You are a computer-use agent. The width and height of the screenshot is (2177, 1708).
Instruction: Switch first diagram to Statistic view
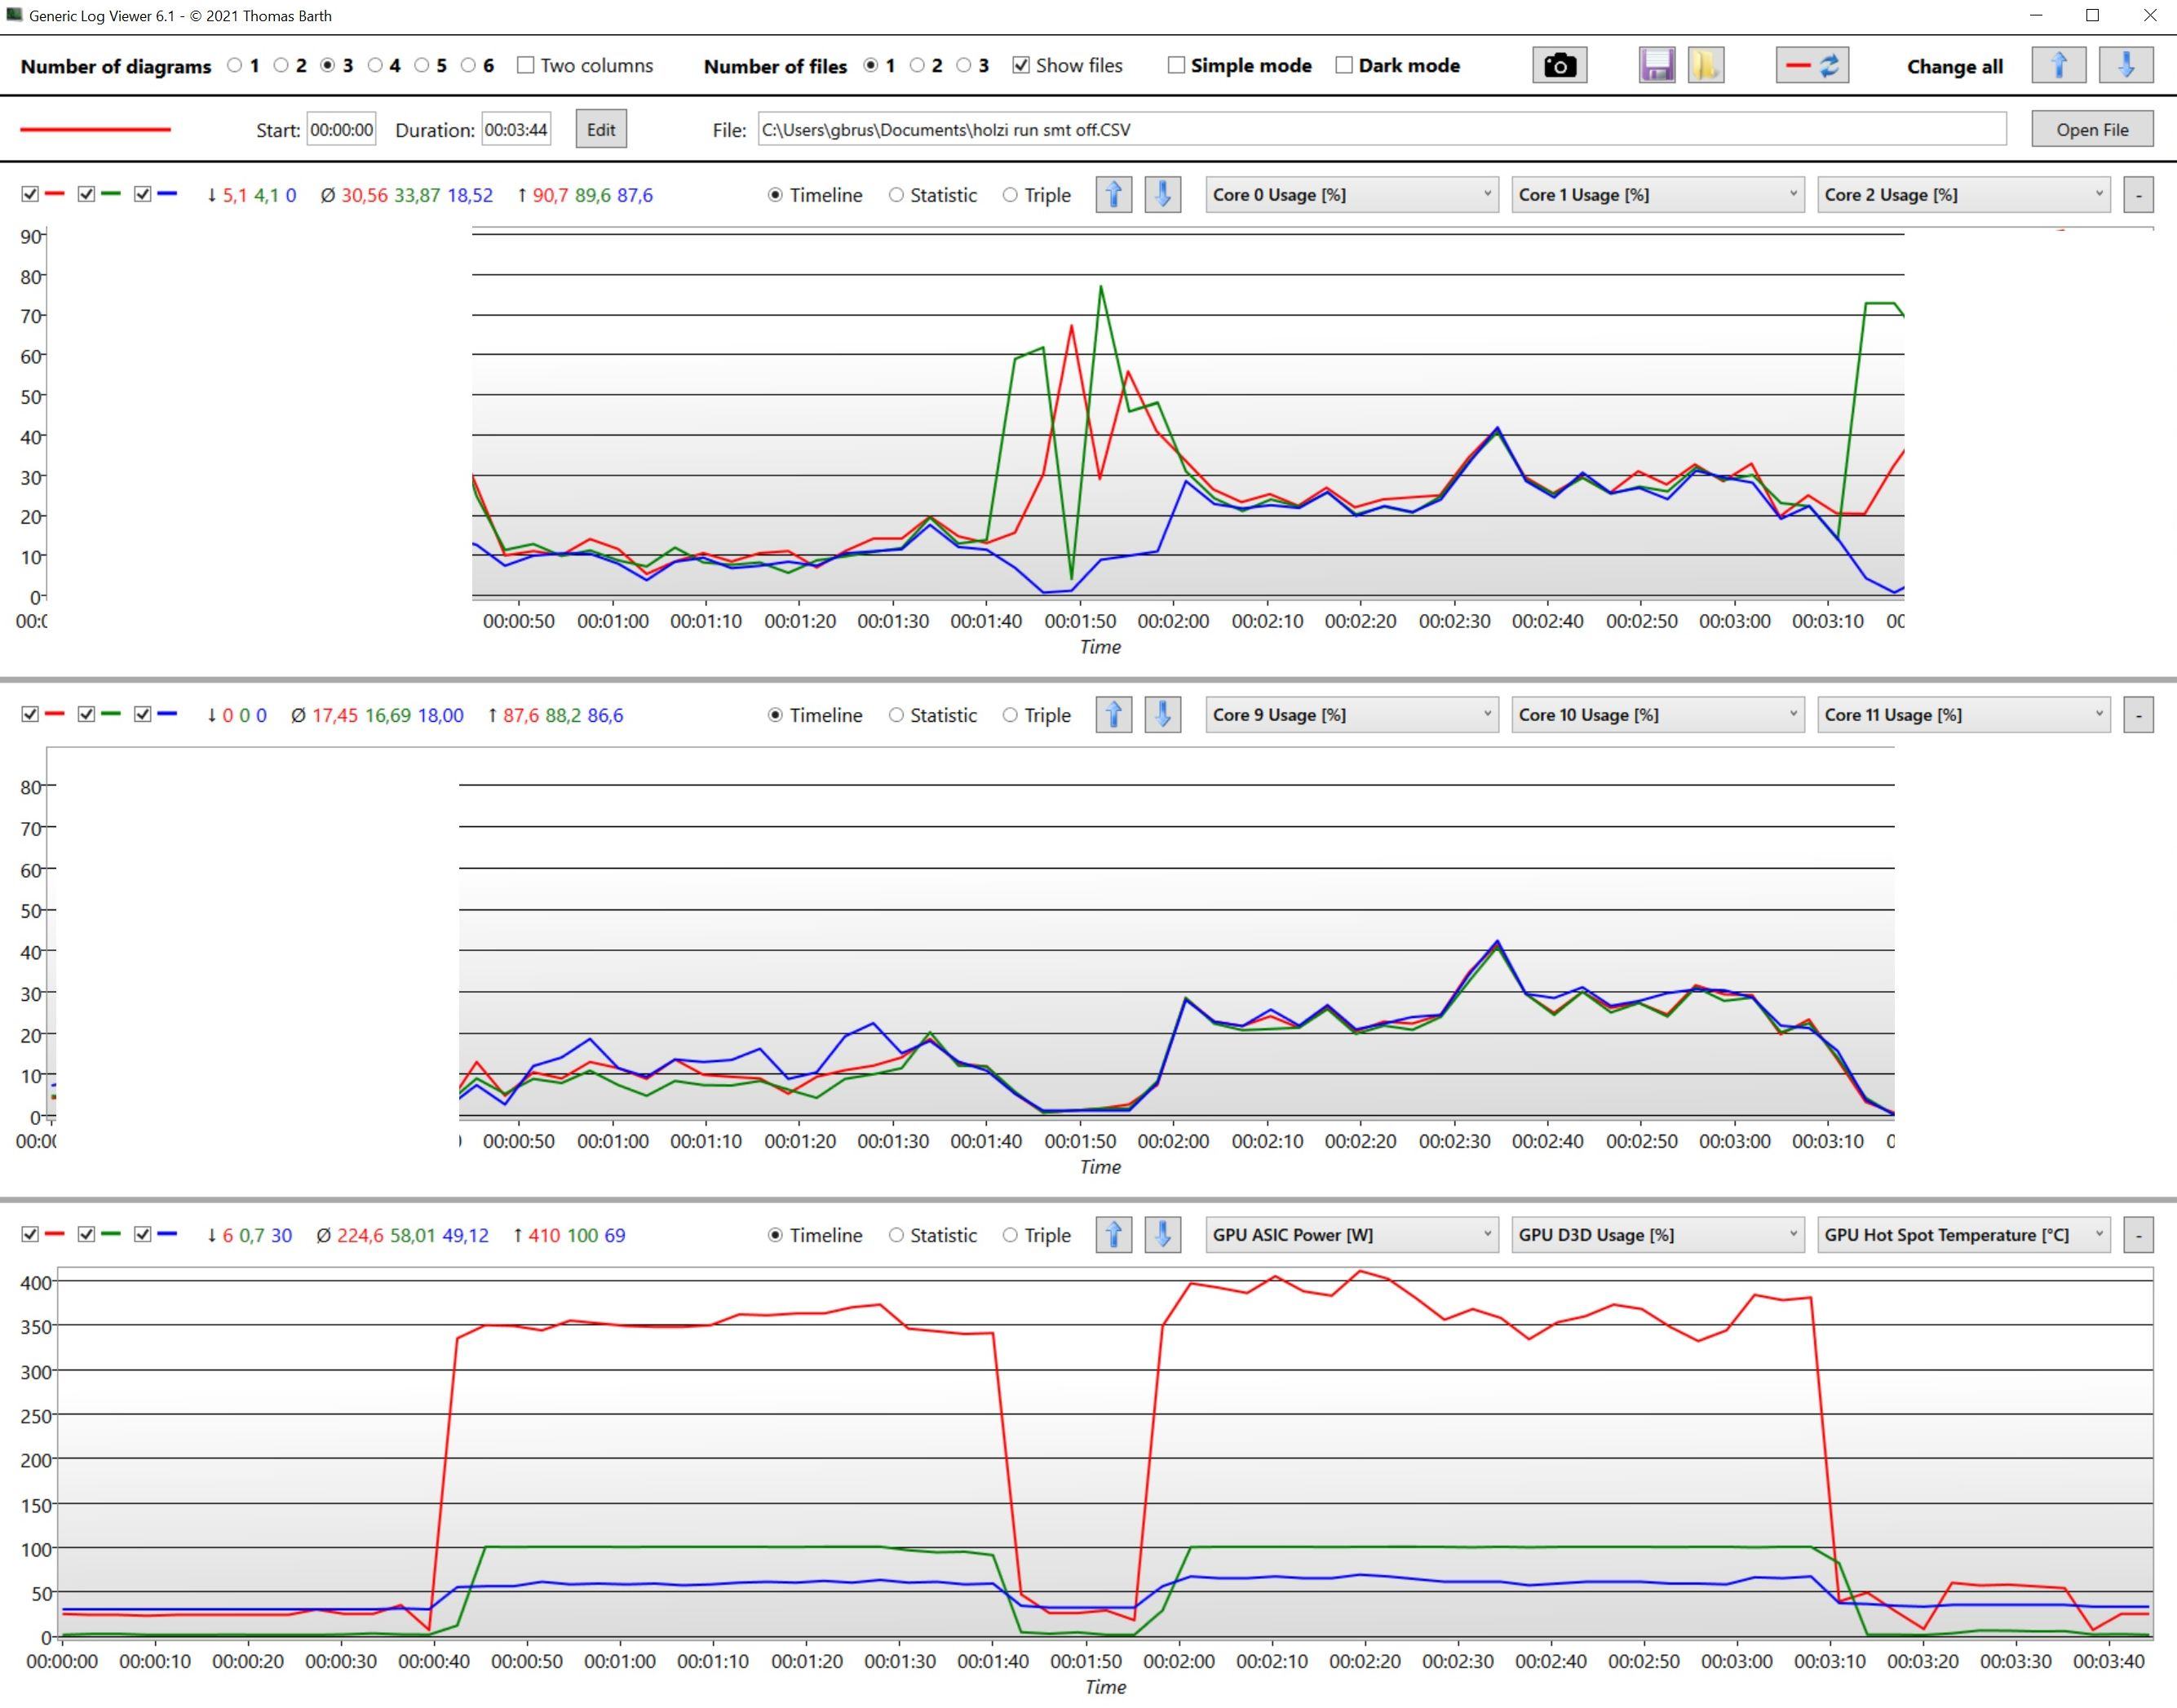click(x=896, y=195)
